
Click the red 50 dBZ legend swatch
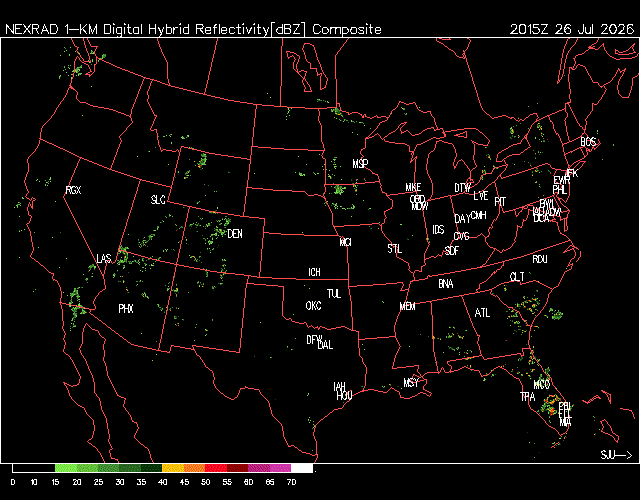(x=216, y=468)
